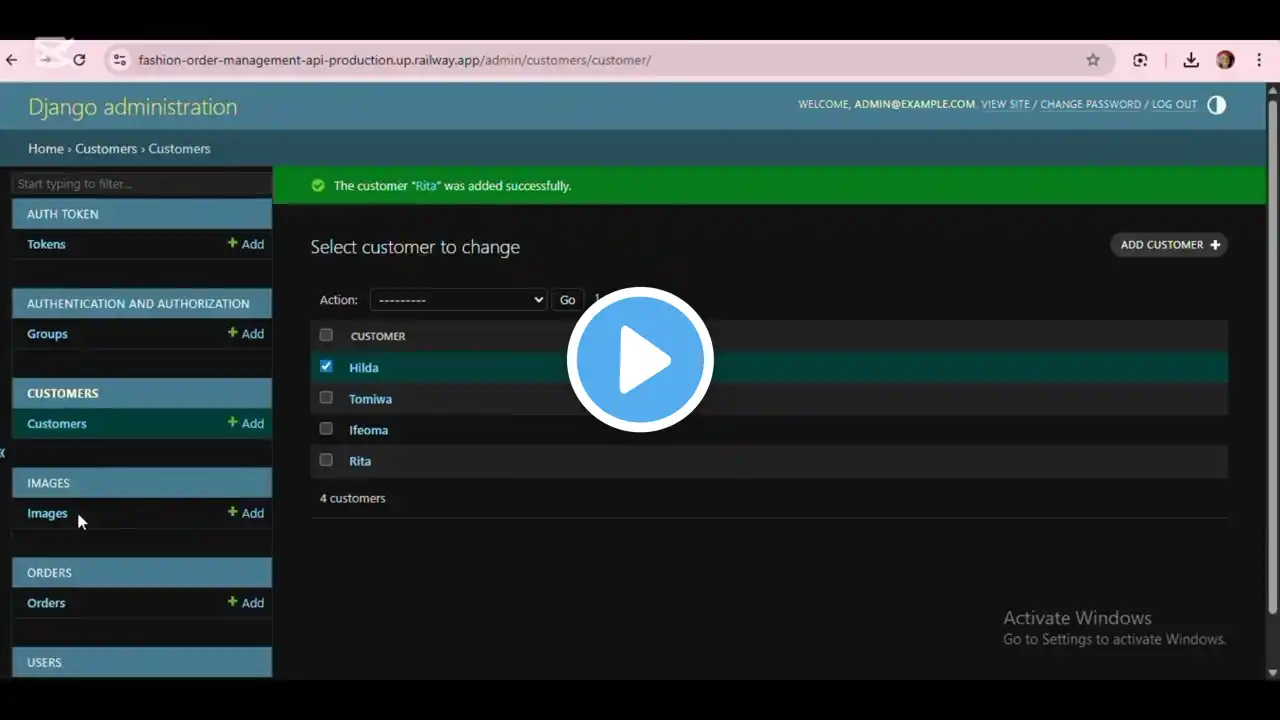Add a new Image from sidebar
Viewport: 1280px width, 720px height.
(x=246, y=514)
